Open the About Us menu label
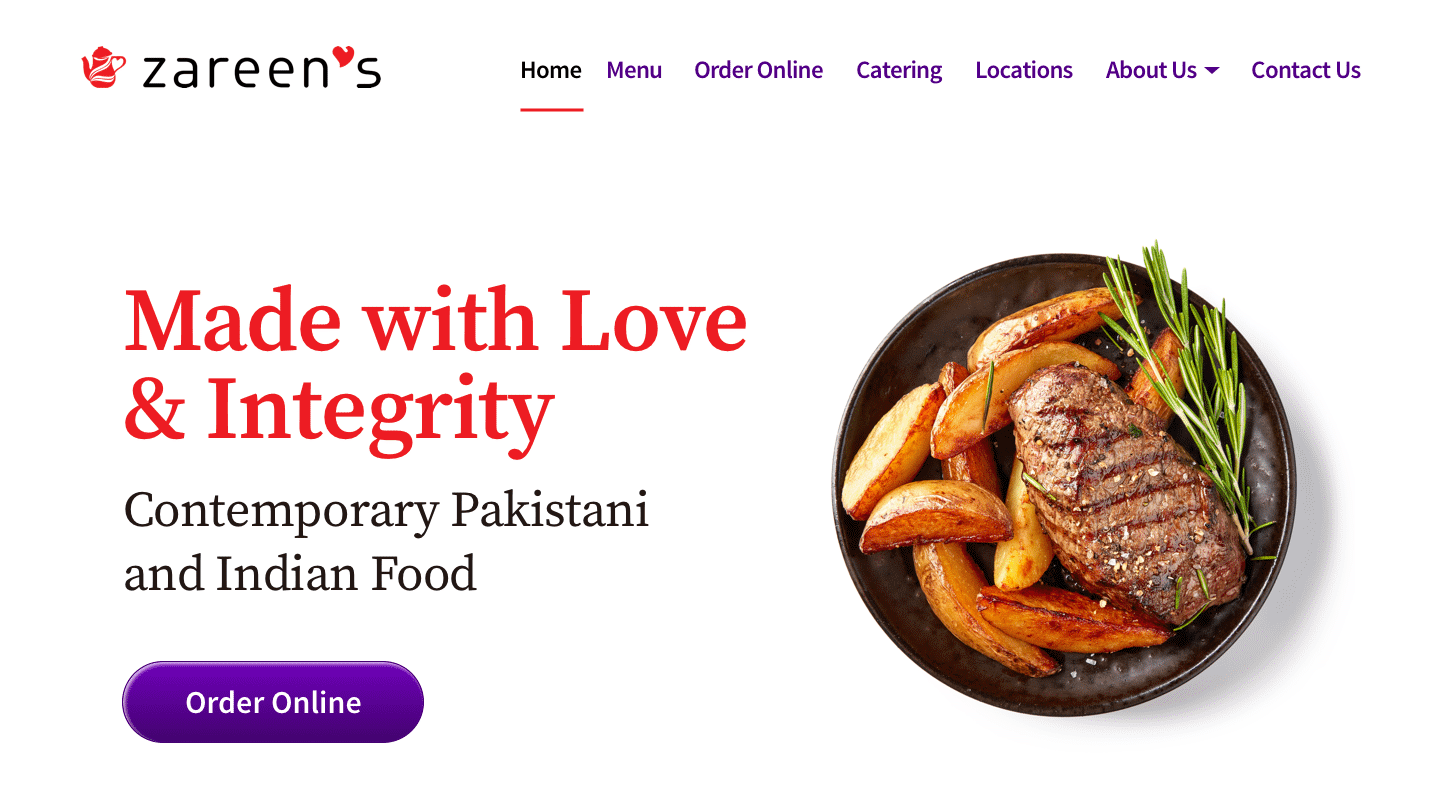Viewport: 1439px width, 811px height. click(1151, 70)
